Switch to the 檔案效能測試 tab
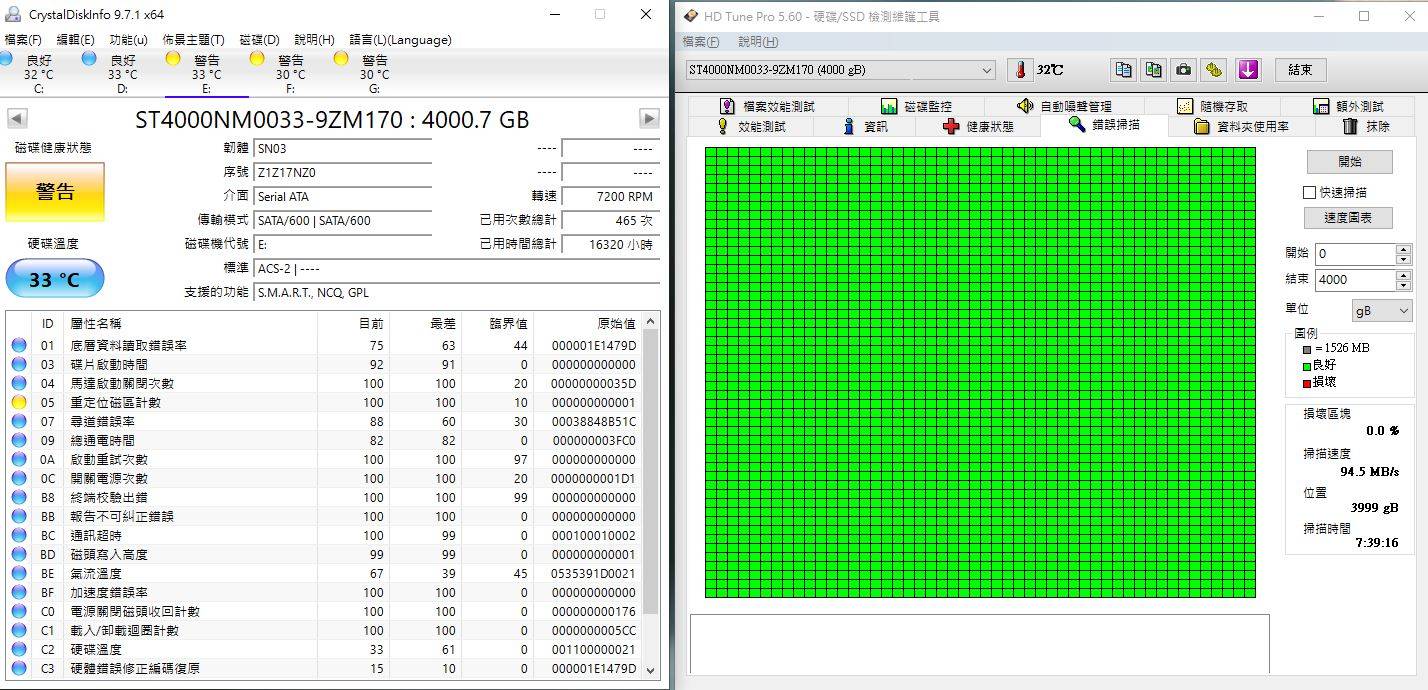 click(x=766, y=106)
